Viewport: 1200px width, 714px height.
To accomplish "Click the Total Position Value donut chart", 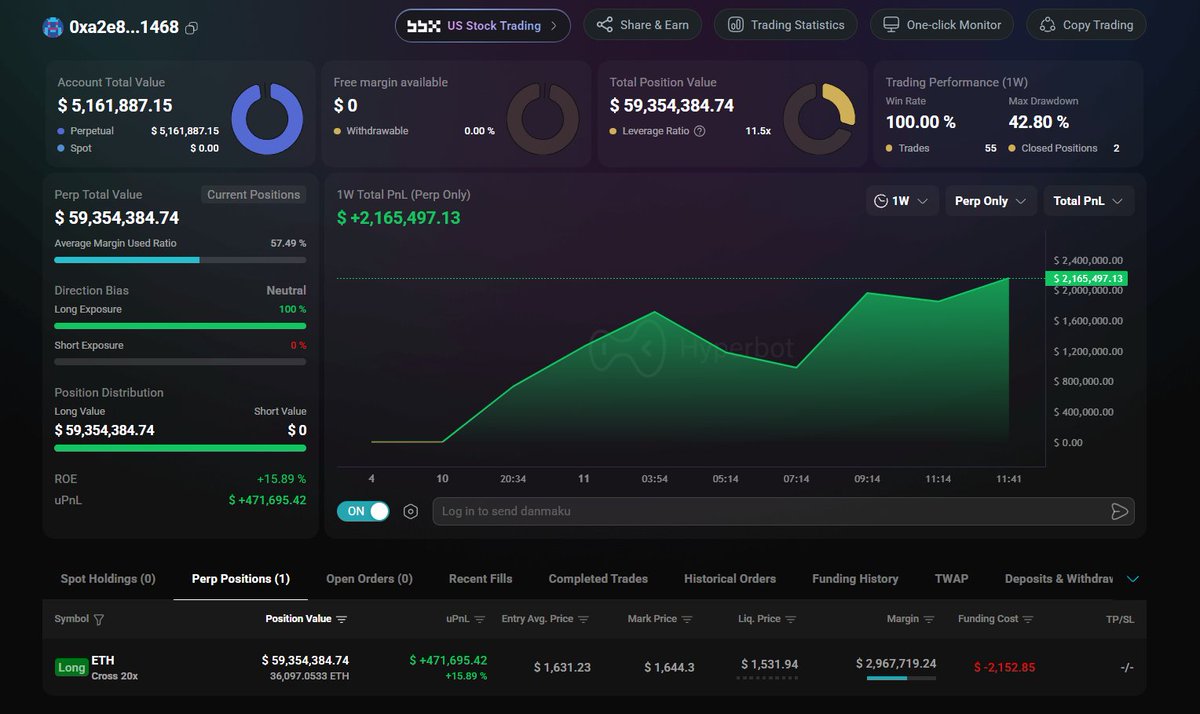I will point(819,119).
